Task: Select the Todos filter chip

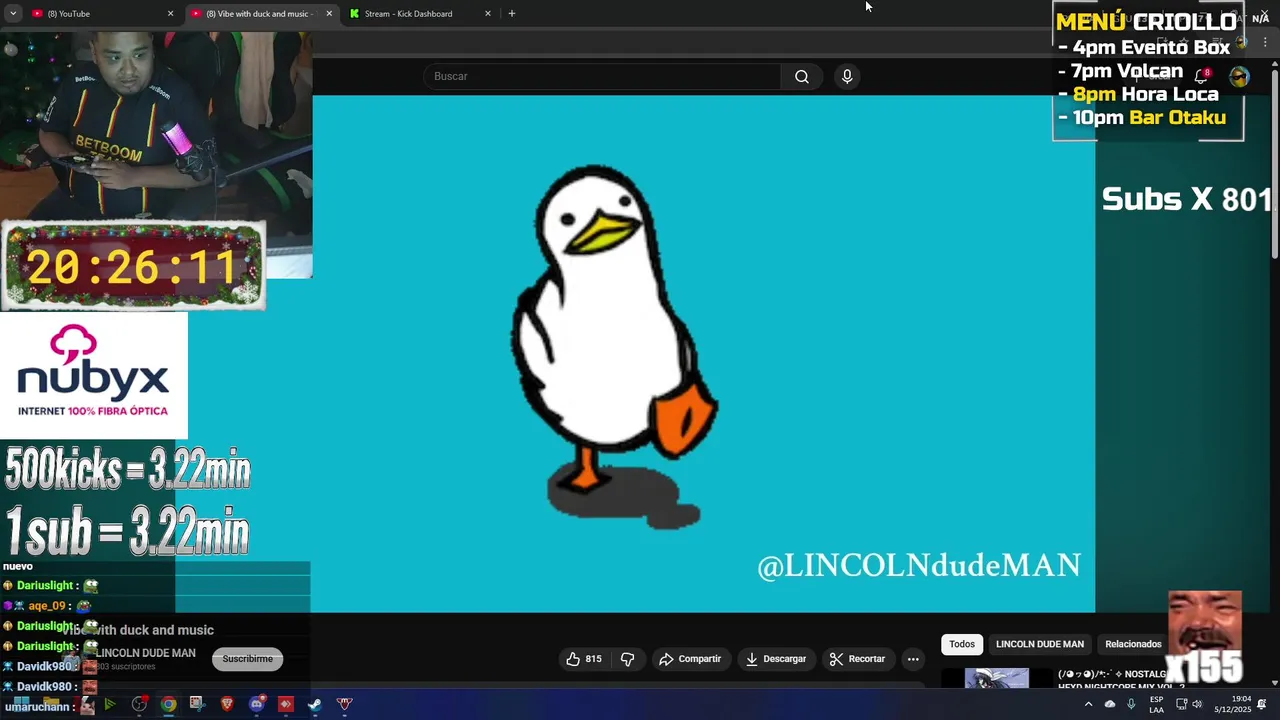Action: (962, 644)
